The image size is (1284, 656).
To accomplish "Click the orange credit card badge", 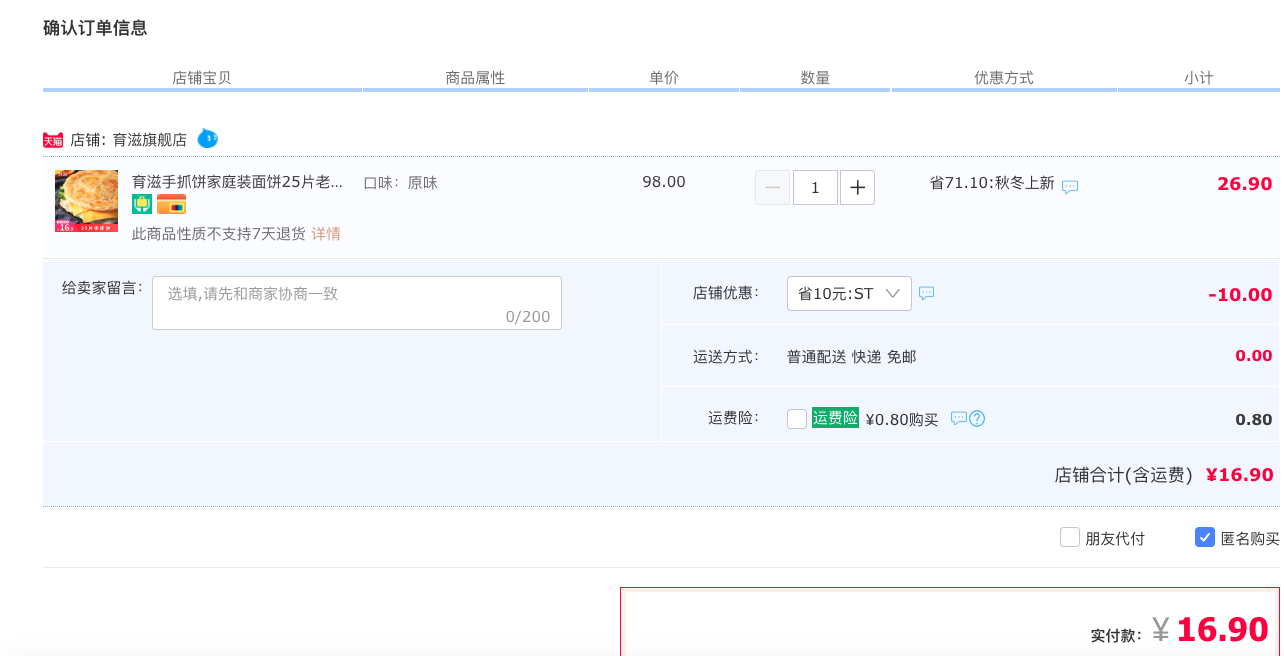I will pyautogui.click(x=171, y=204).
